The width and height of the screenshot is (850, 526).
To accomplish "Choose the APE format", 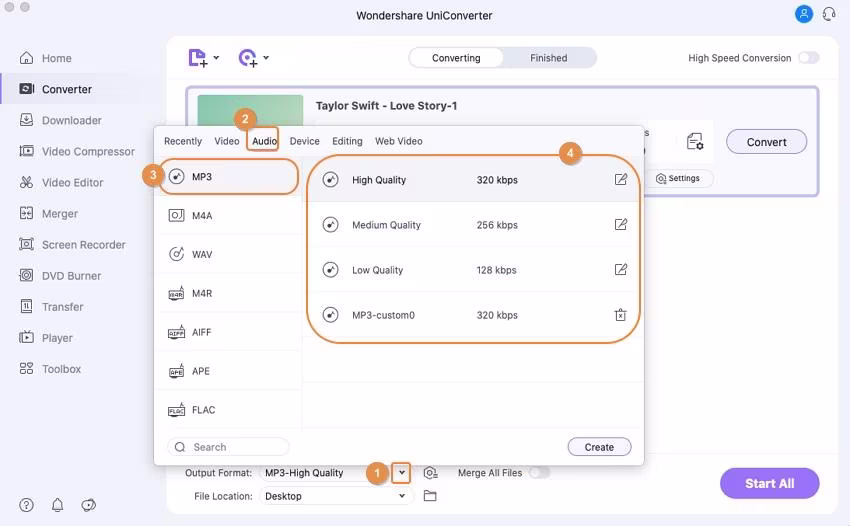I will tap(228, 371).
